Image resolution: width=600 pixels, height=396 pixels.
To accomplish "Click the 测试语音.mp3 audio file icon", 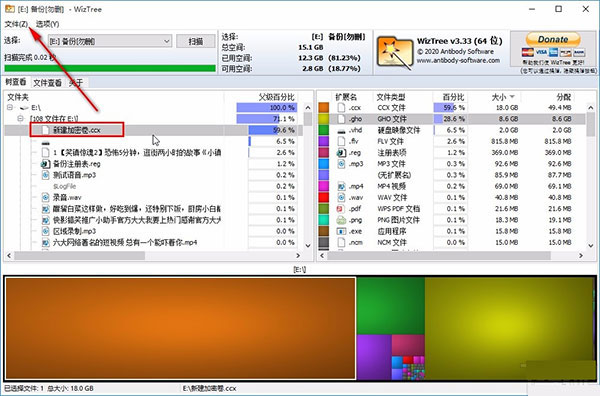I will tap(46, 175).
